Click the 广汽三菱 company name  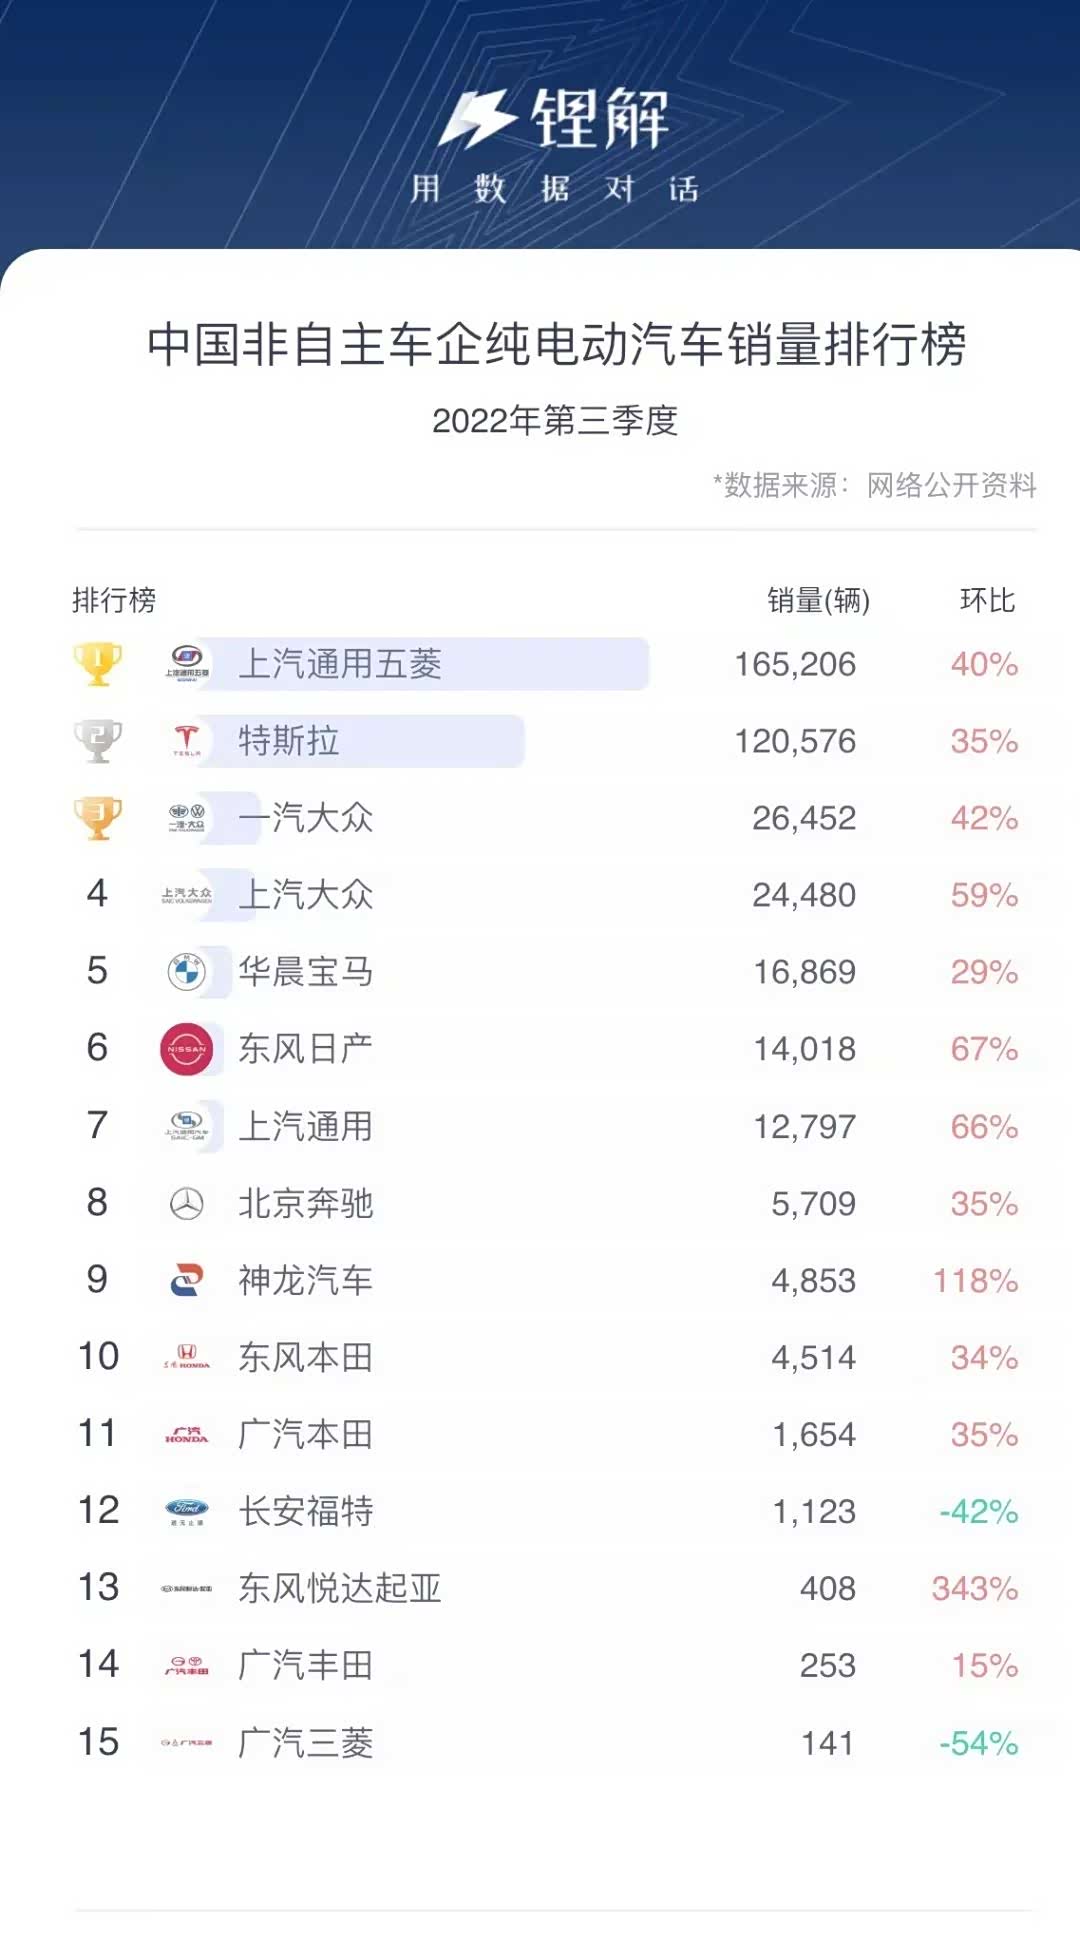click(x=306, y=1743)
